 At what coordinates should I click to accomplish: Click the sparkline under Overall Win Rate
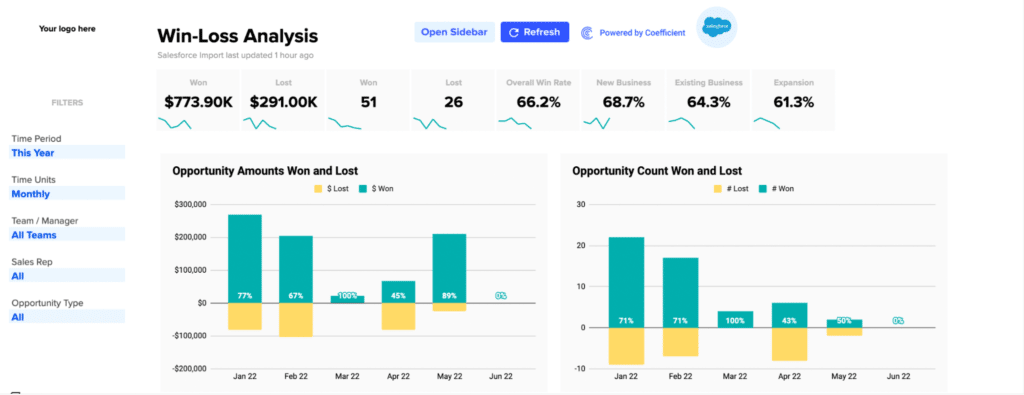(515, 122)
